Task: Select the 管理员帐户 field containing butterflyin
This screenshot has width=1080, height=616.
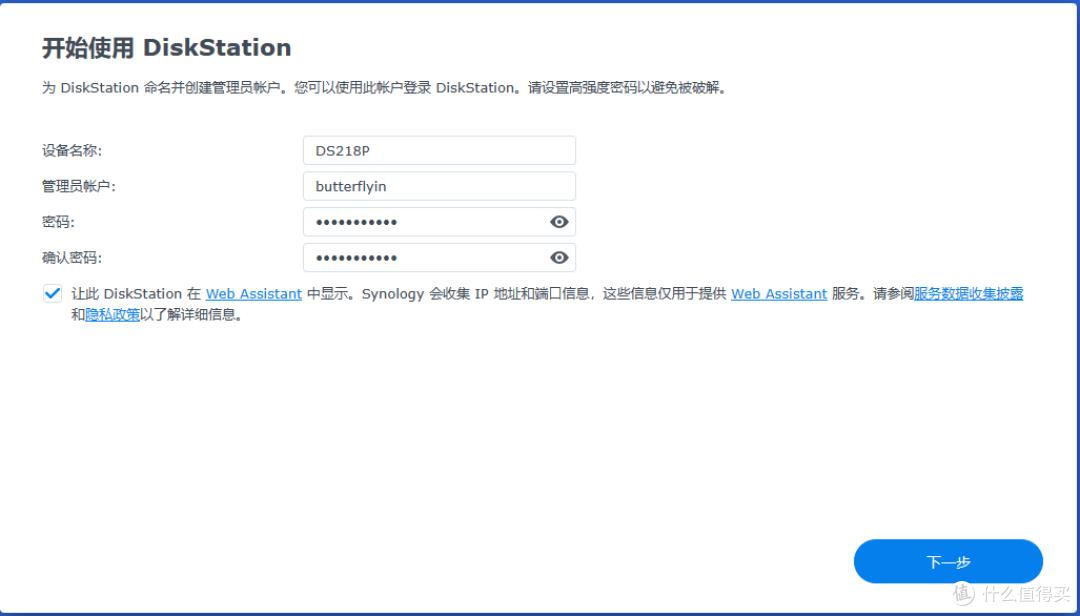Action: click(x=439, y=186)
